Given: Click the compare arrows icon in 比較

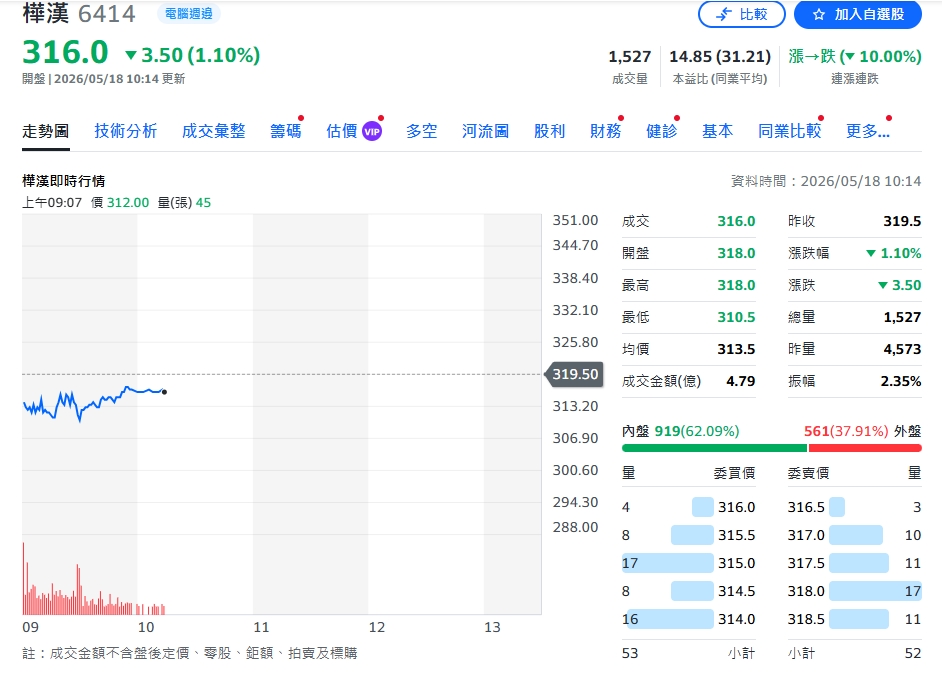Looking at the screenshot, I should pyautogui.click(x=725, y=14).
